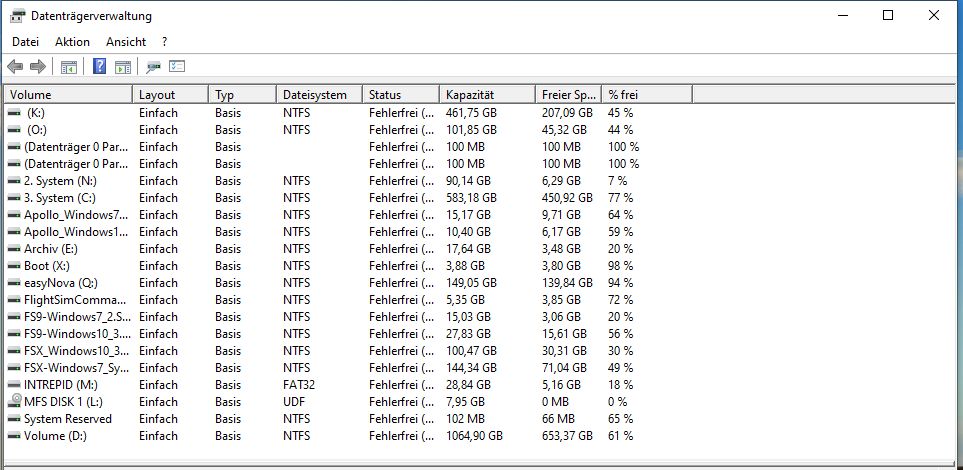Sort the list by the Volume column header
Image resolution: width=963 pixels, height=470 pixels.
click(x=68, y=95)
